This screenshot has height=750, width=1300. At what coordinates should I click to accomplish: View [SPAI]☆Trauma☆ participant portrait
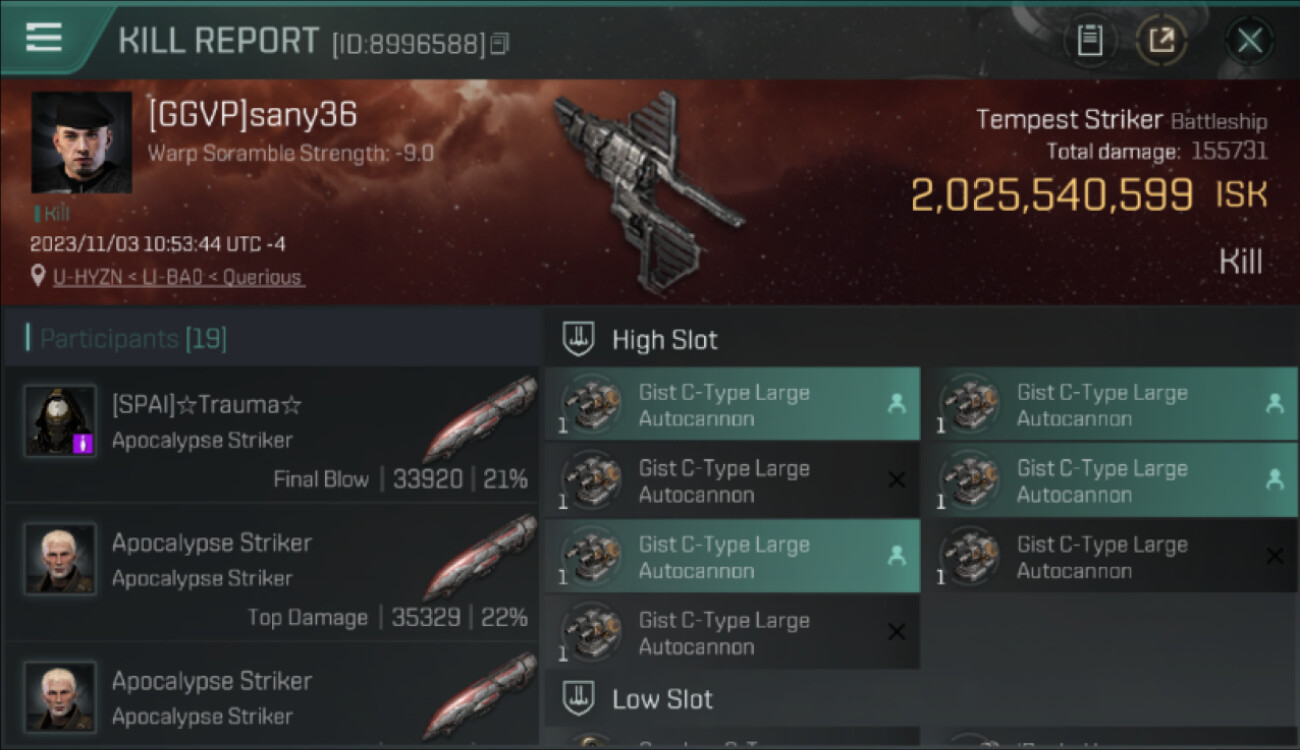click(x=60, y=420)
